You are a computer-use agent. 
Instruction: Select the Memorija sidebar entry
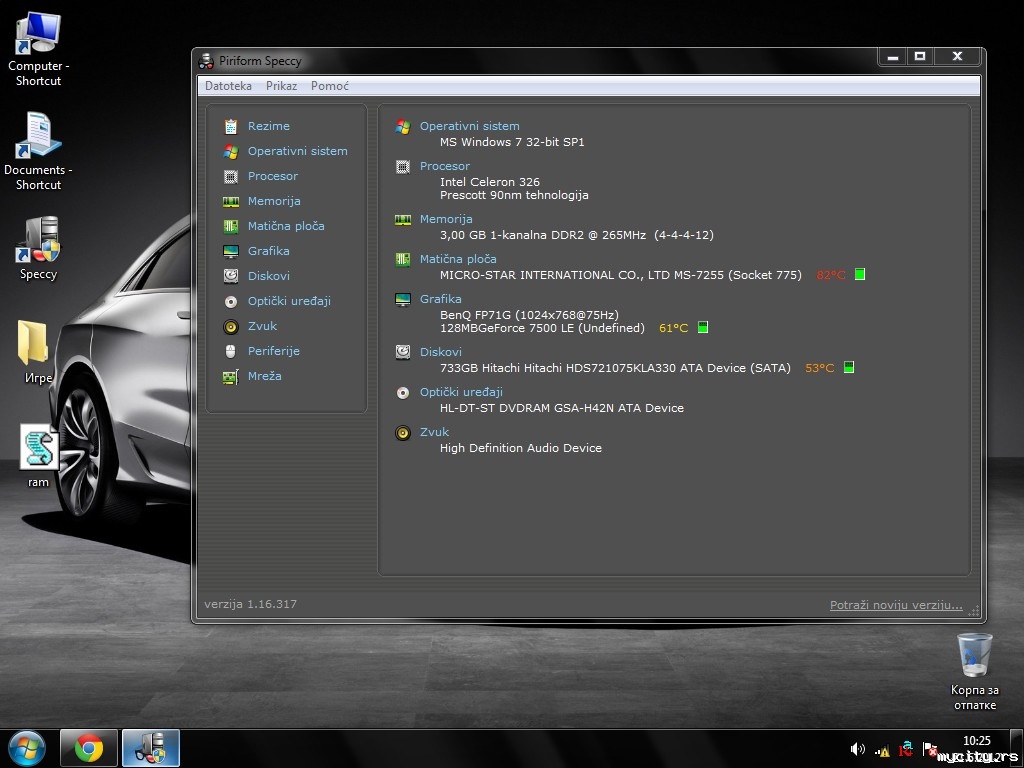(x=274, y=201)
